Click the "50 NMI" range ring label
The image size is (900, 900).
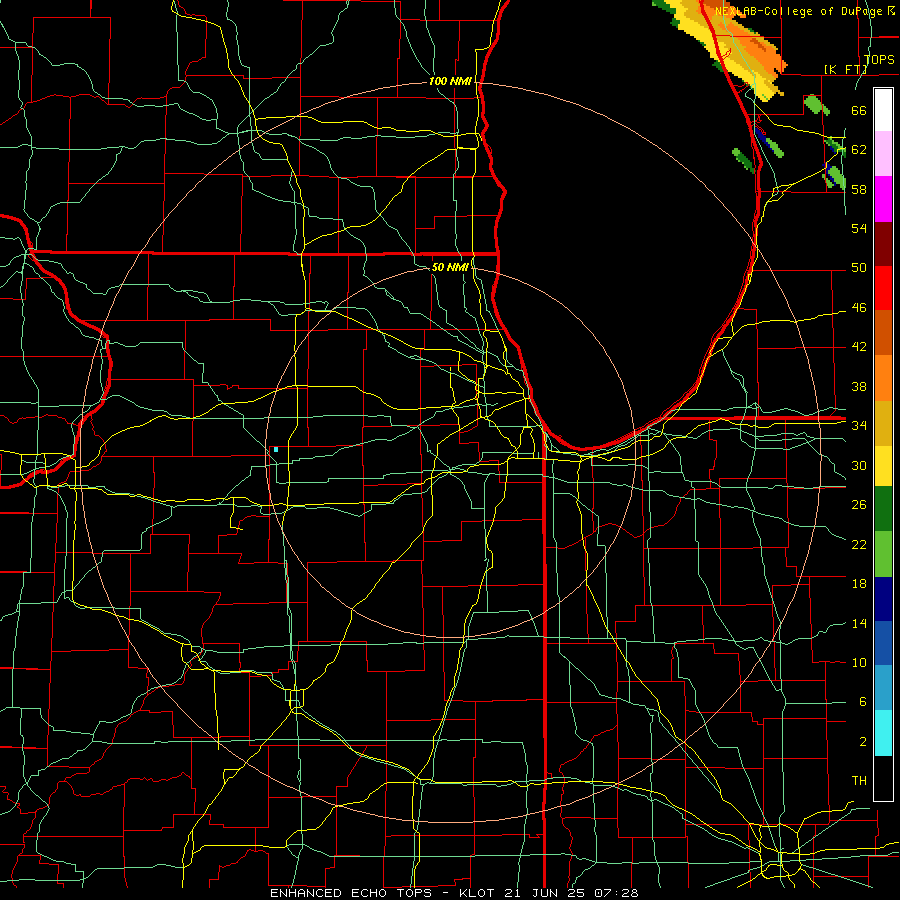tap(450, 267)
